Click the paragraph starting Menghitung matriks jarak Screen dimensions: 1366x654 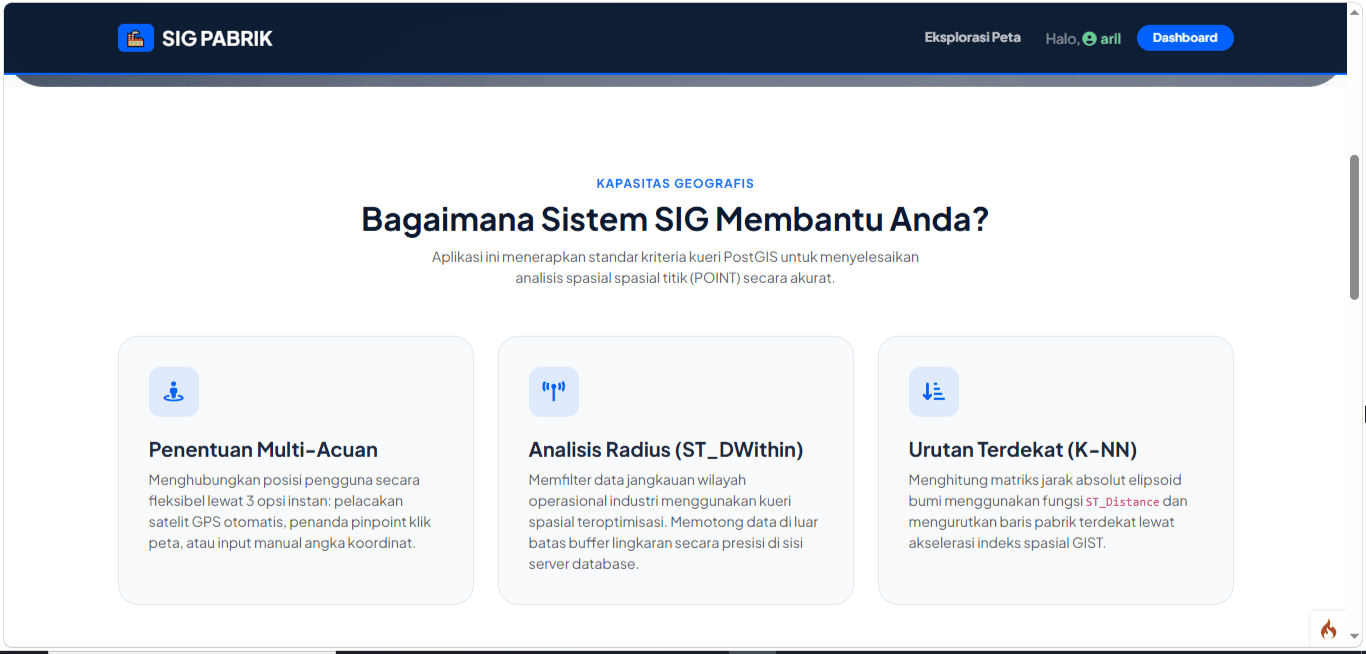(x=1048, y=511)
